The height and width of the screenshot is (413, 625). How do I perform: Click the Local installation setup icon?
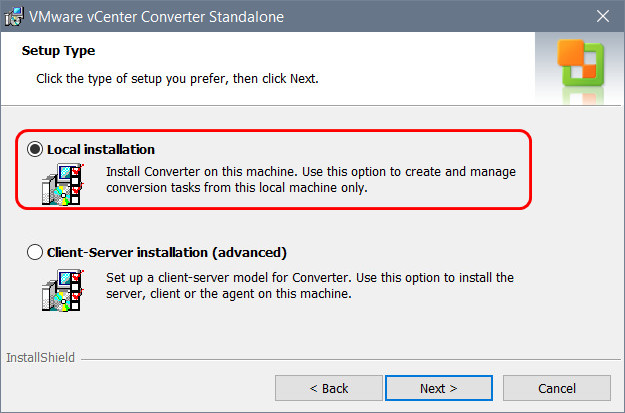point(63,185)
